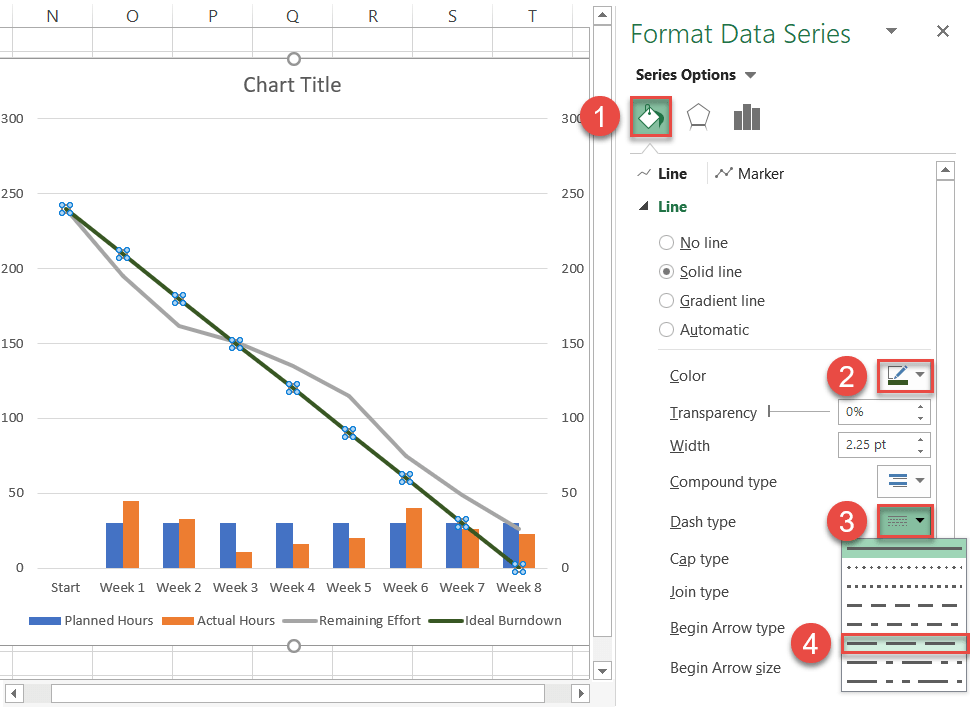Select the Line tab

click(x=663, y=173)
